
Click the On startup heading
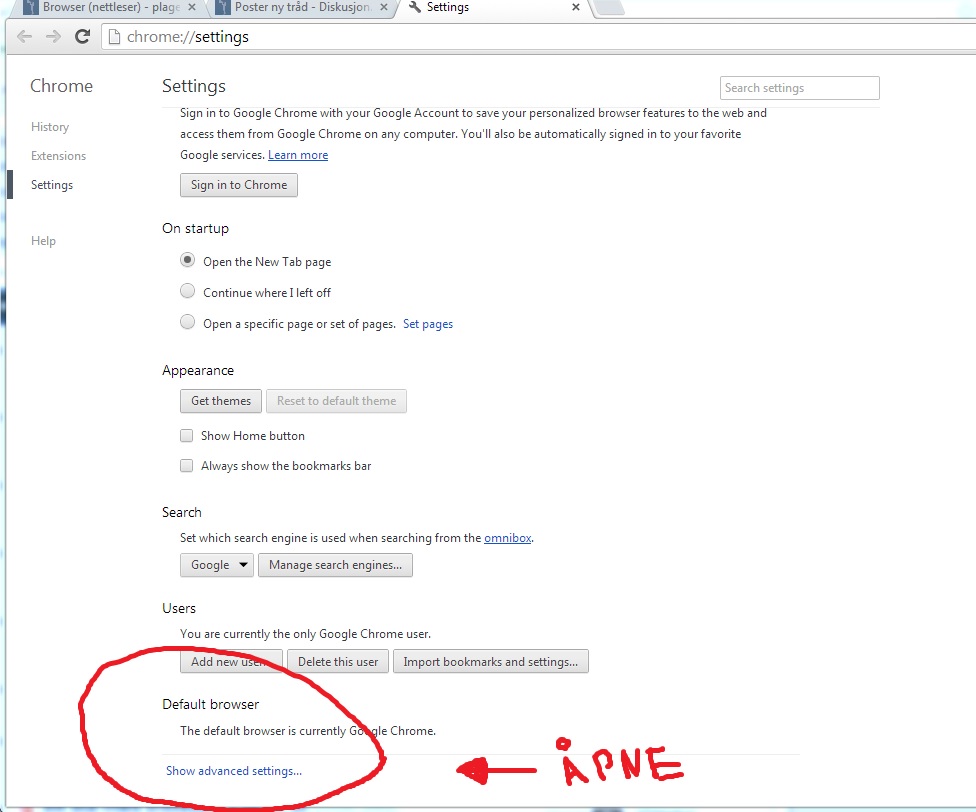(x=195, y=228)
